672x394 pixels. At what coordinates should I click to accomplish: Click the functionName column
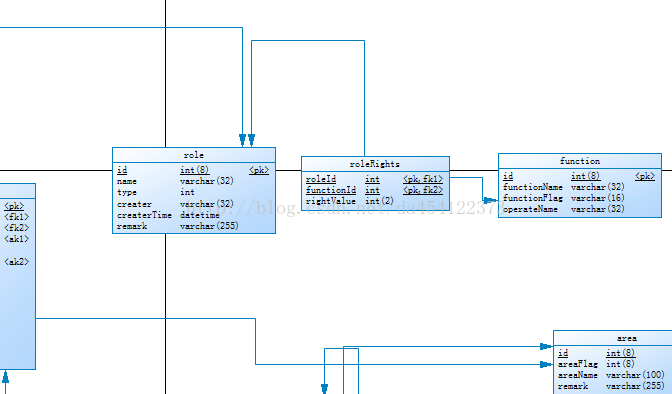pos(533,187)
